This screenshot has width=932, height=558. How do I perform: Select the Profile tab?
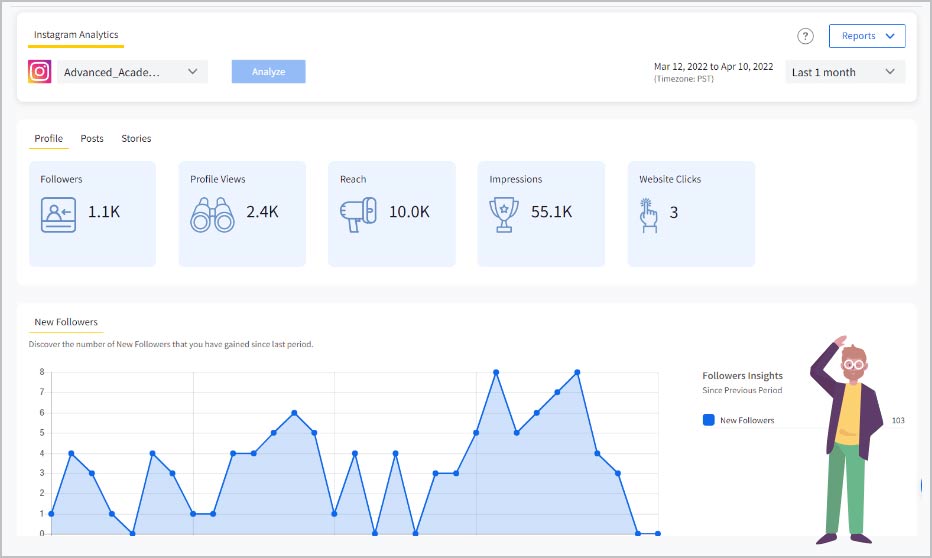48,139
